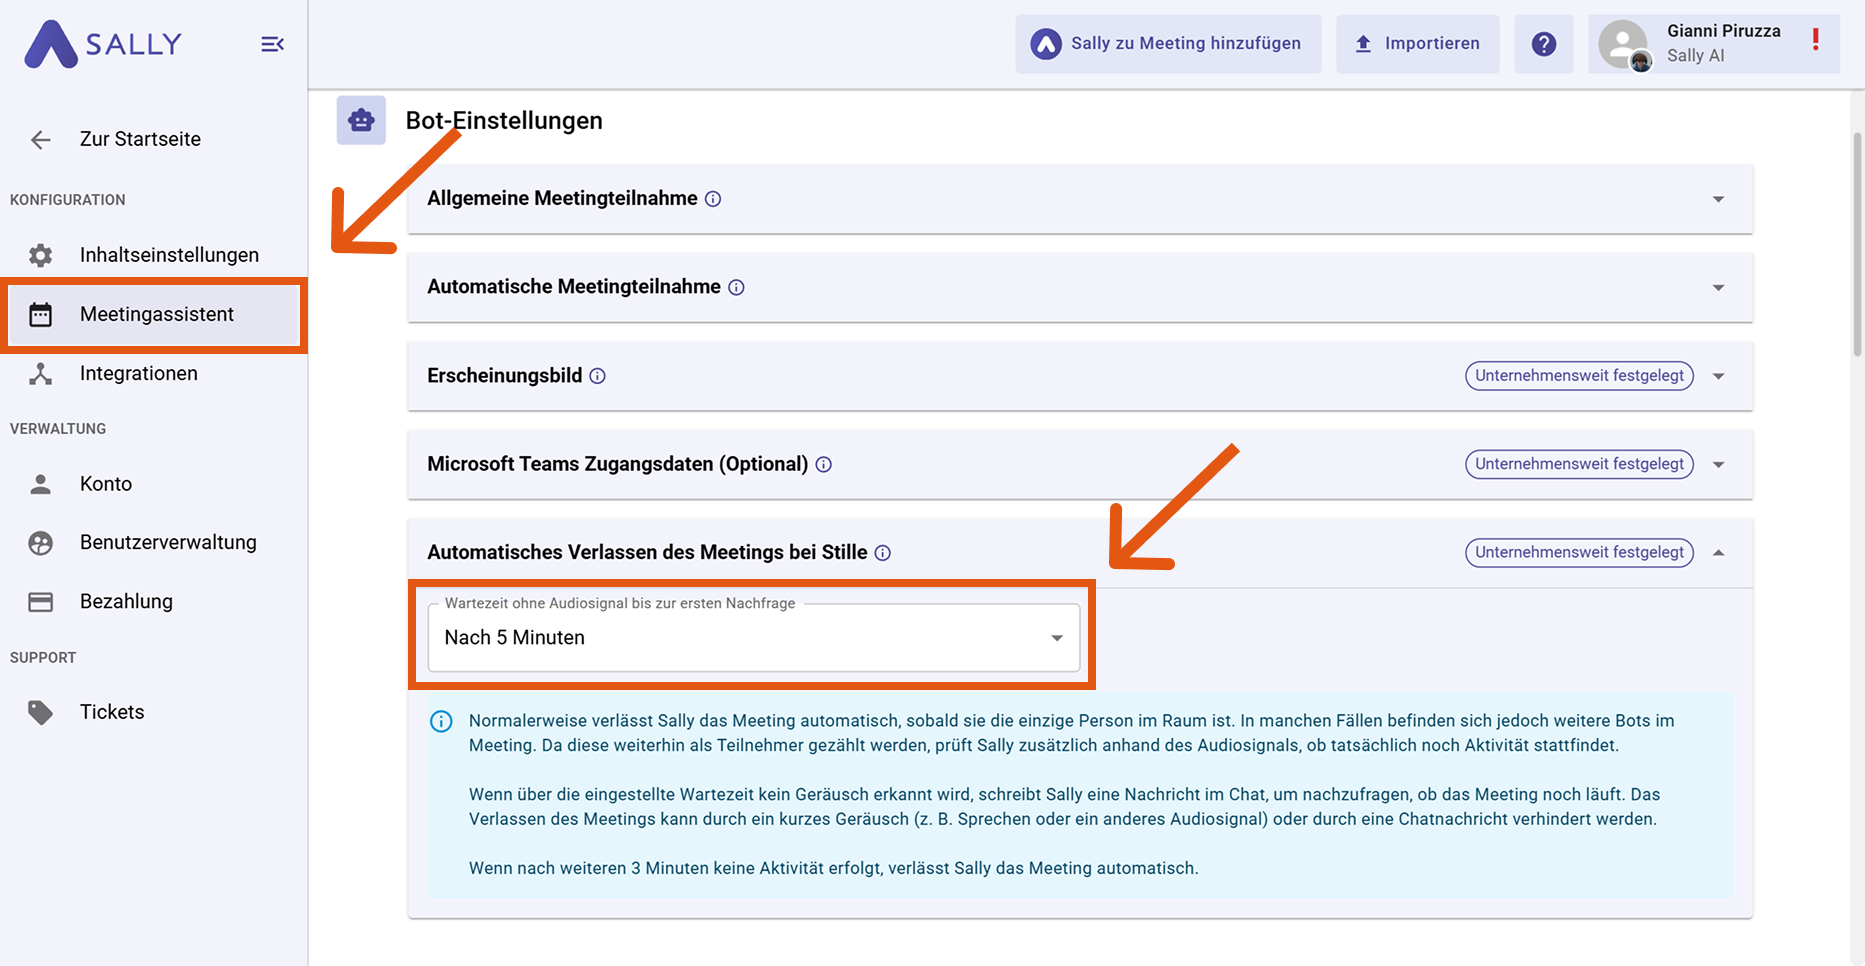1865x966 pixels.
Task: Click the help question mark icon
Action: point(1544,44)
